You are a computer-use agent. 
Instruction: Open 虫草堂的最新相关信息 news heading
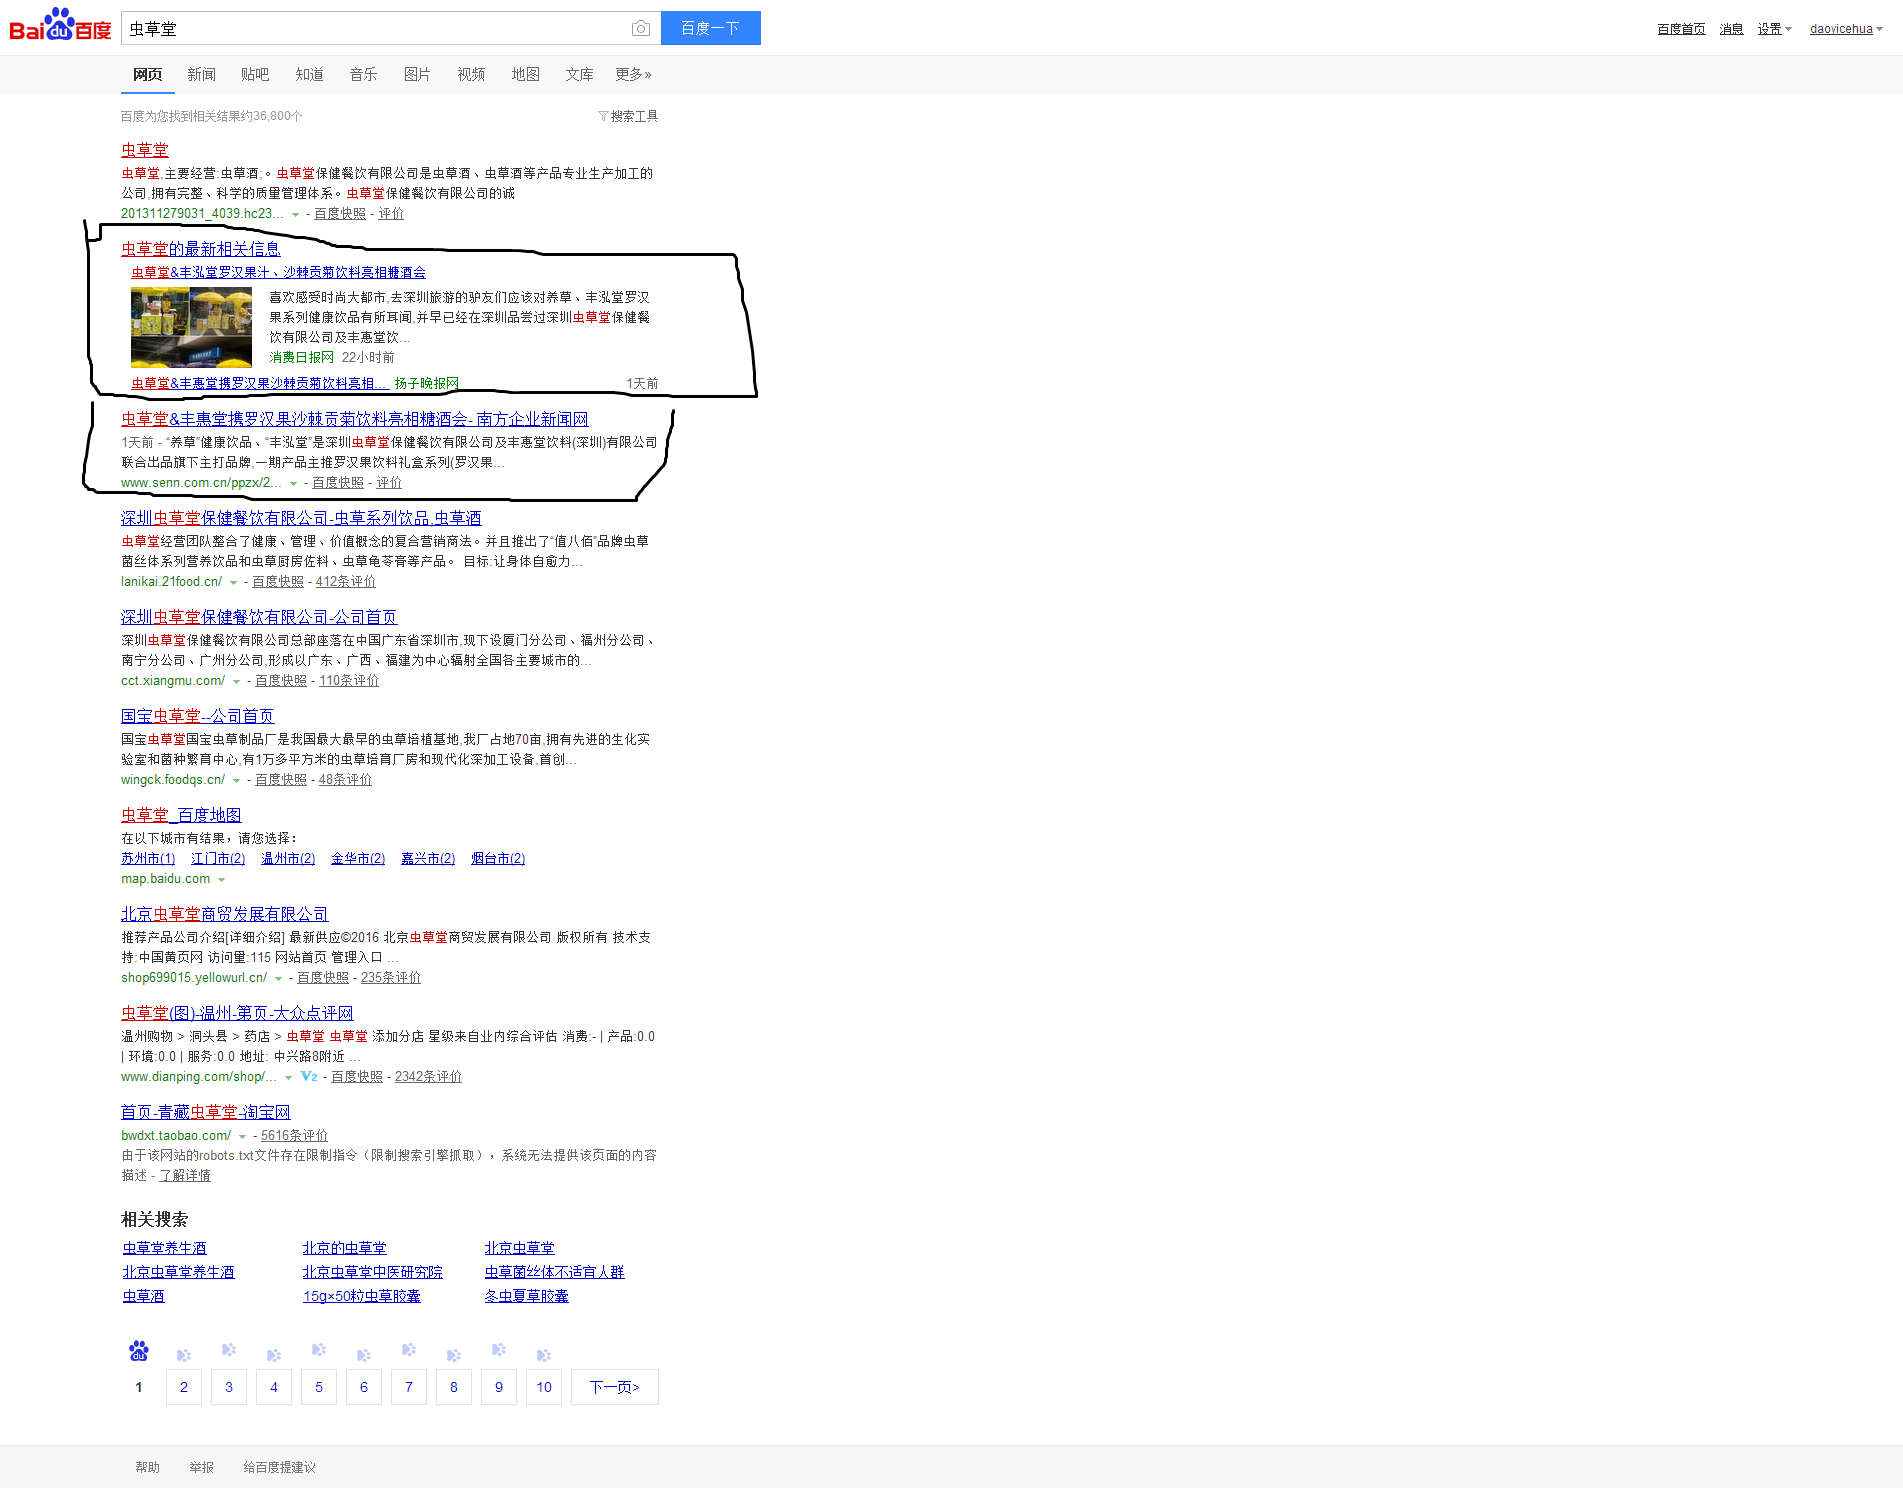(201, 249)
